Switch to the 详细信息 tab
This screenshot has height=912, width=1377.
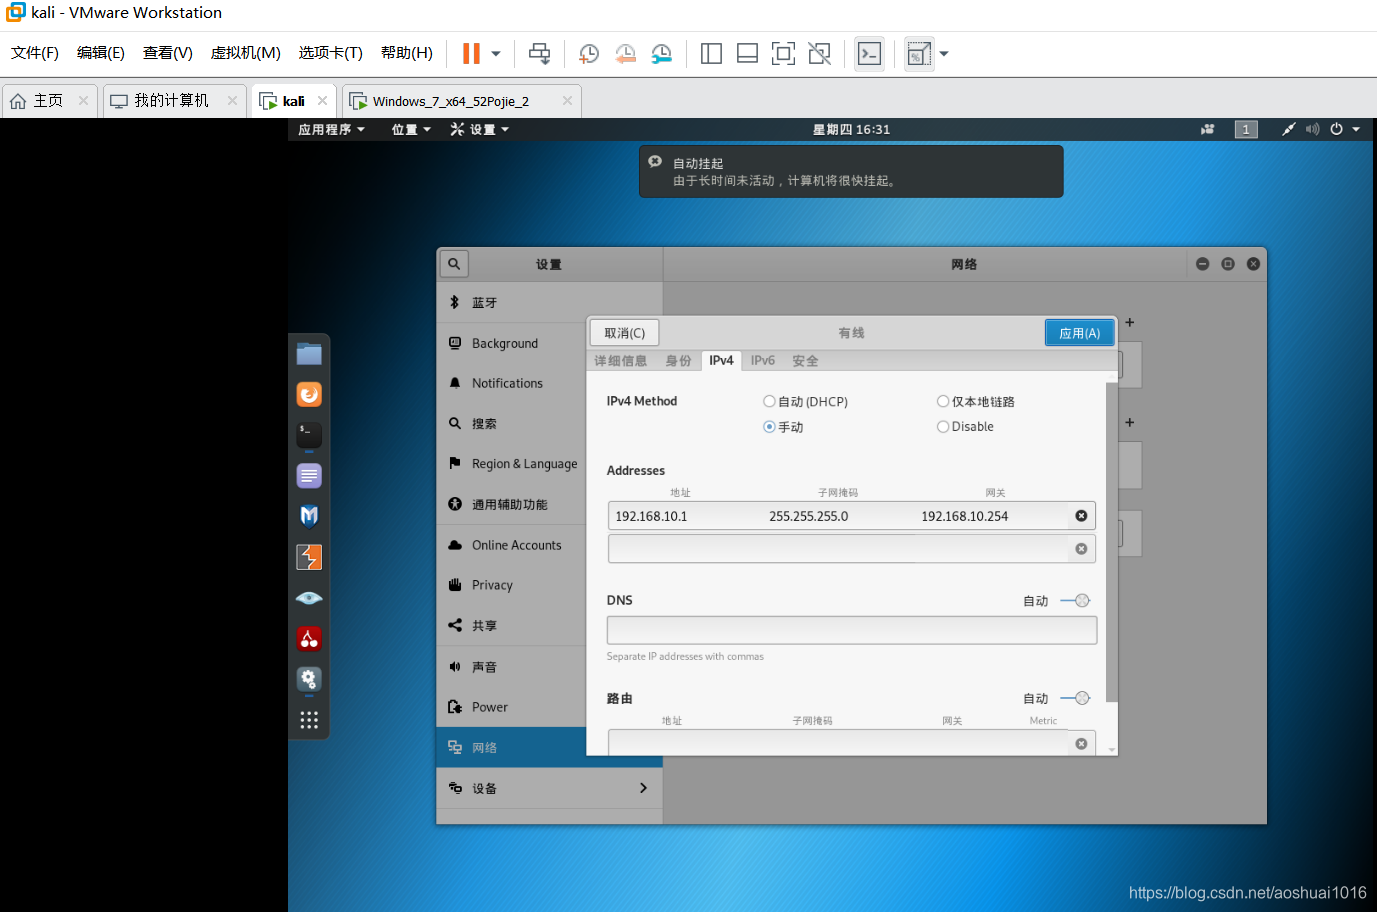coord(620,361)
